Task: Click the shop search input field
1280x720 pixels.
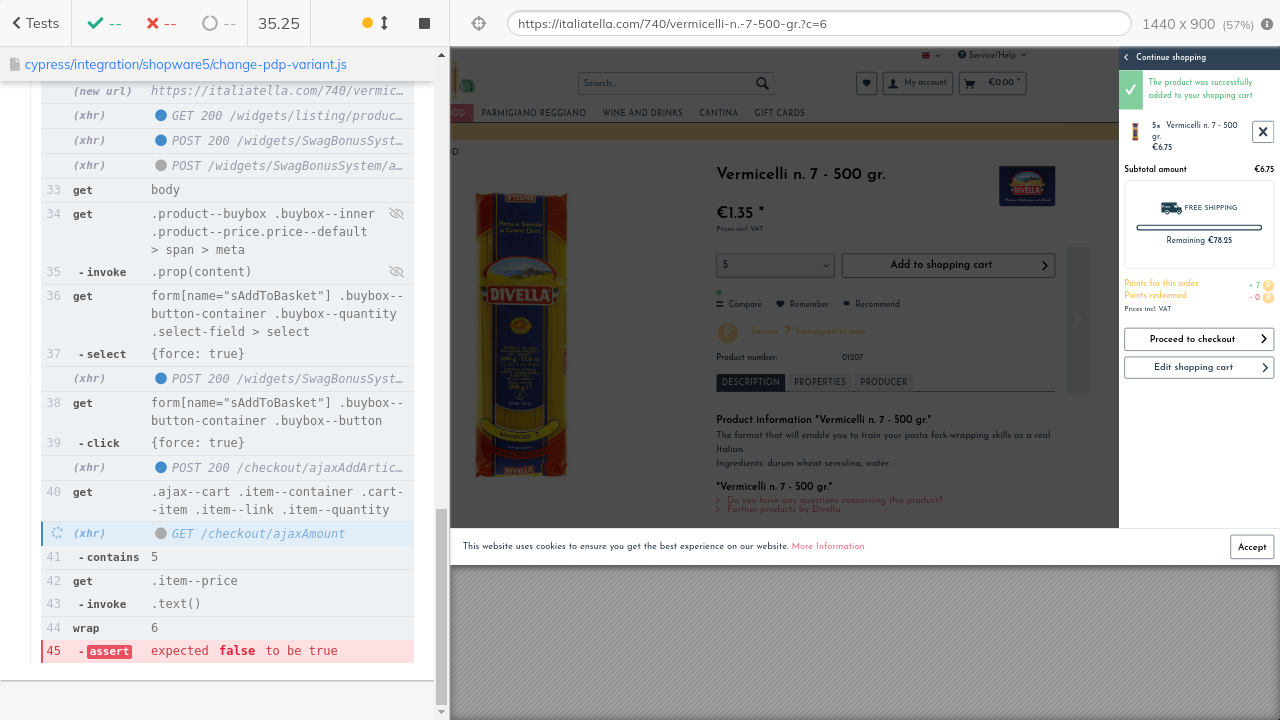Action: click(x=665, y=83)
